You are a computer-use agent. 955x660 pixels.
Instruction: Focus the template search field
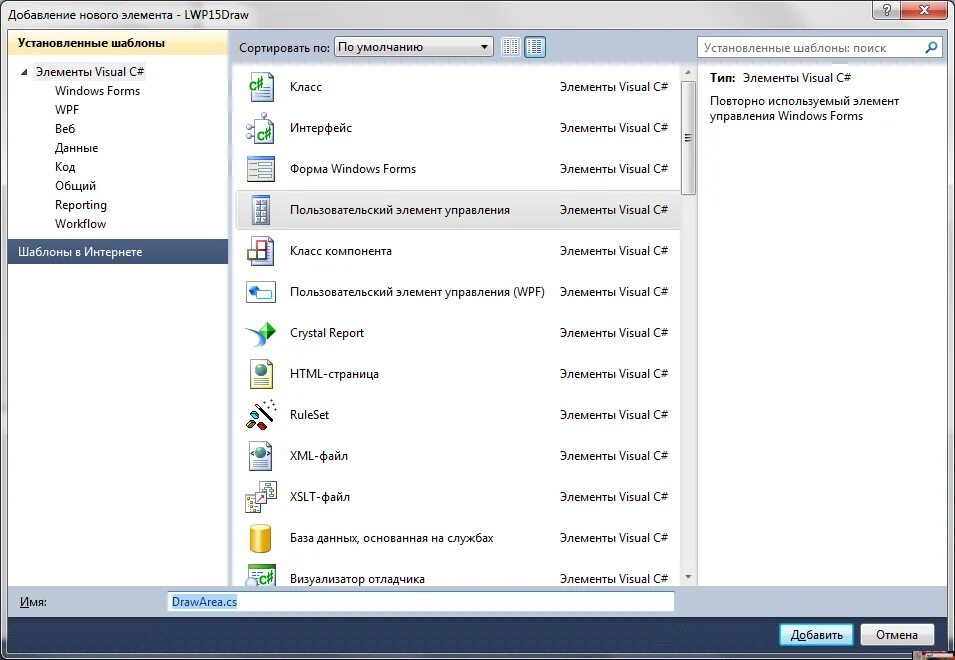813,47
